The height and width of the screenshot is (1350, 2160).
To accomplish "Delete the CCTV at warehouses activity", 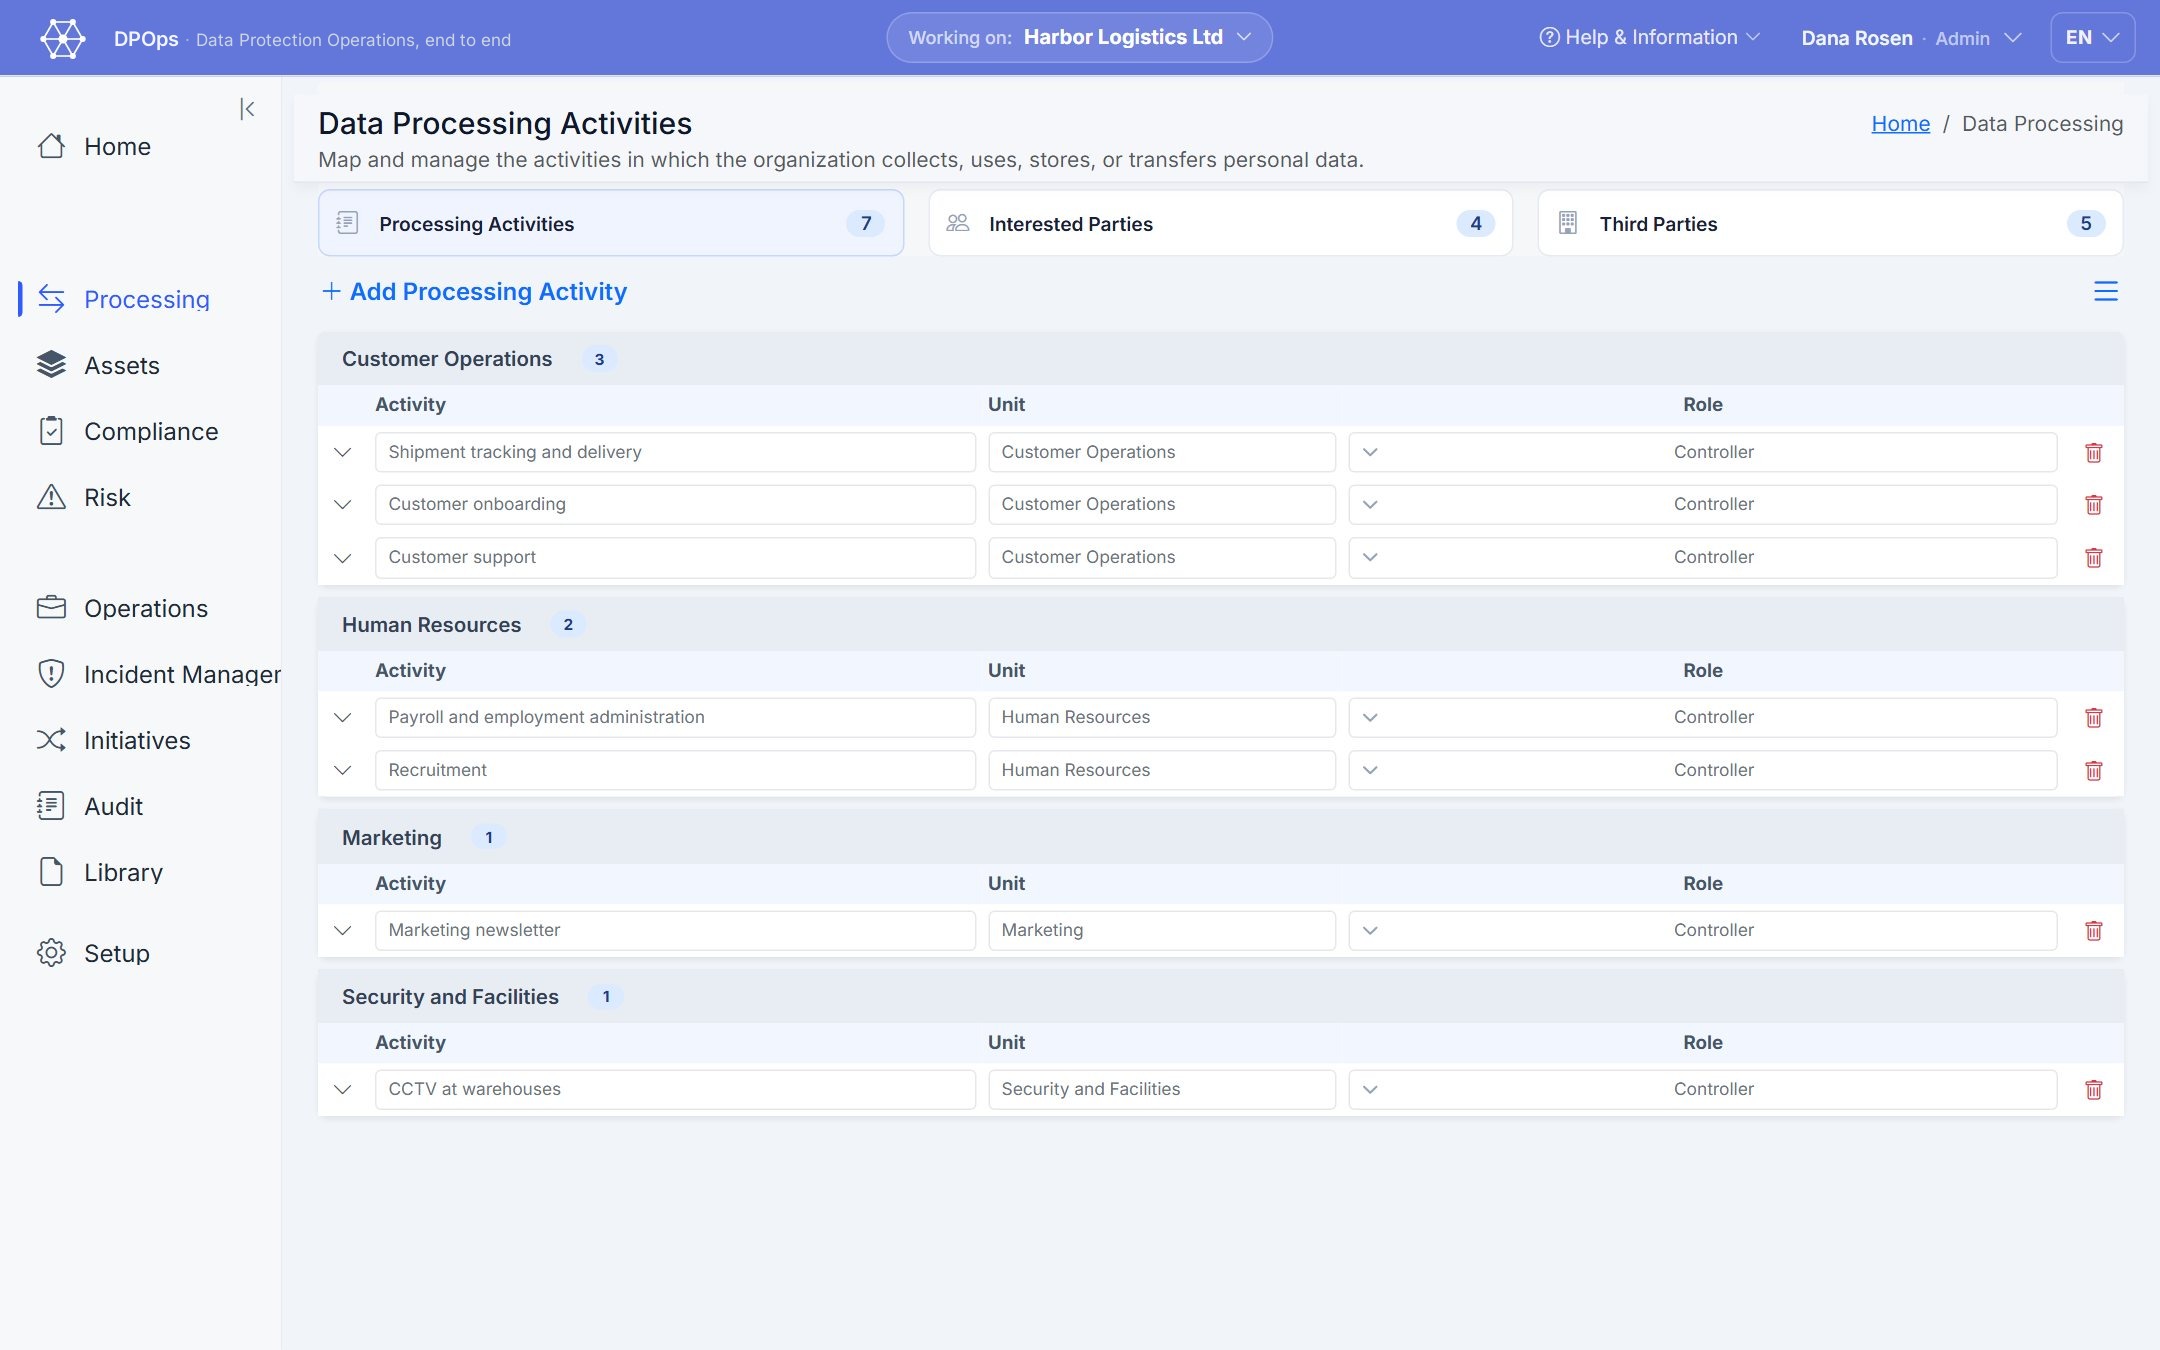I will [2093, 1090].
